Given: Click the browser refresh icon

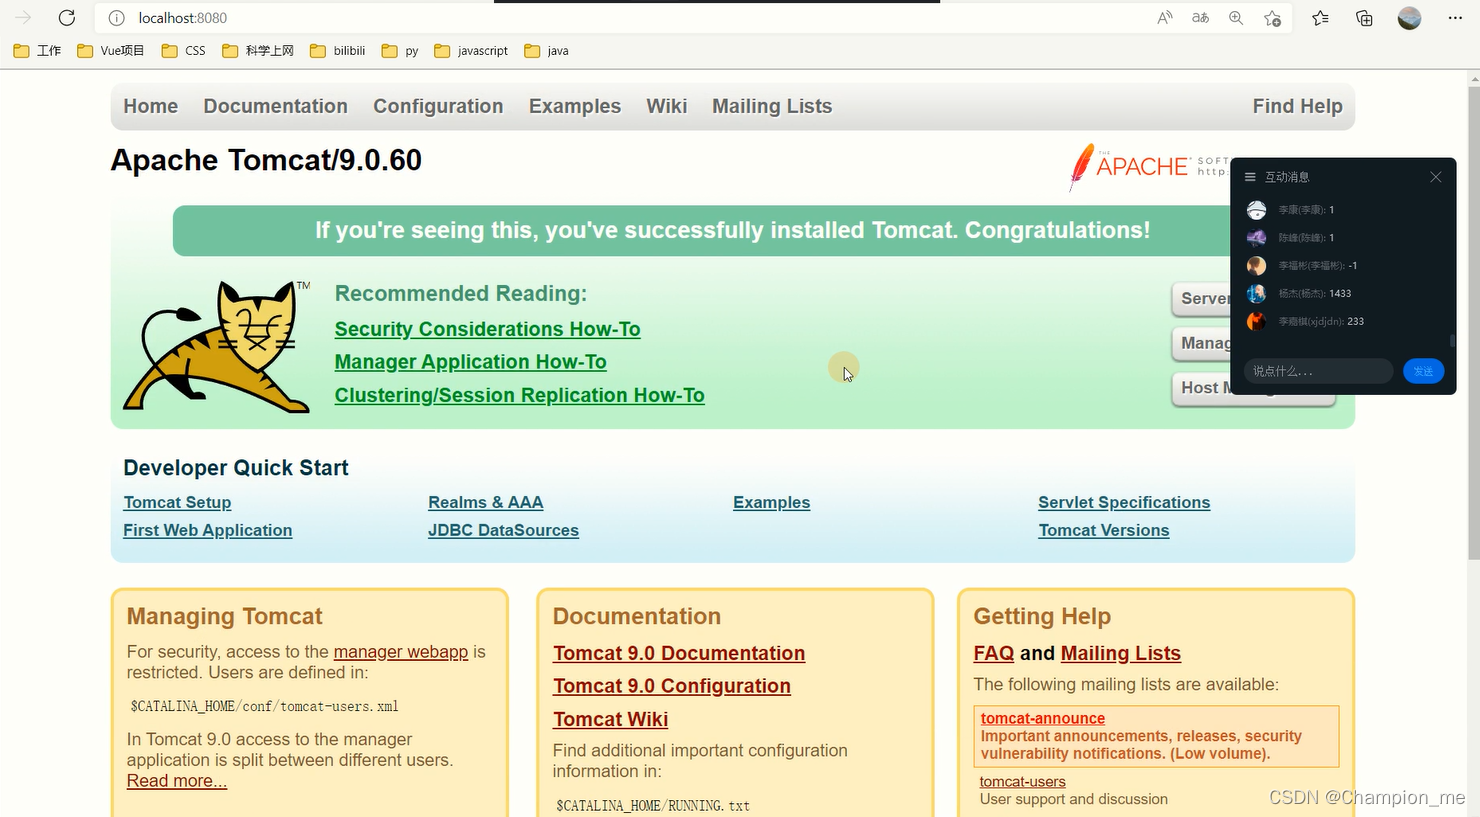Looking at the screenshot, I should click(67, 18).
